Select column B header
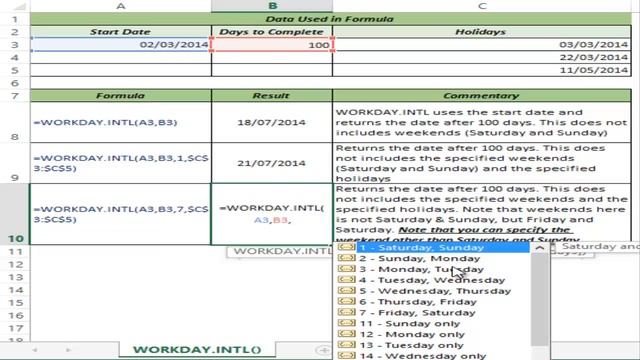Screen dimensions: 640x360 tap(272, 6)
